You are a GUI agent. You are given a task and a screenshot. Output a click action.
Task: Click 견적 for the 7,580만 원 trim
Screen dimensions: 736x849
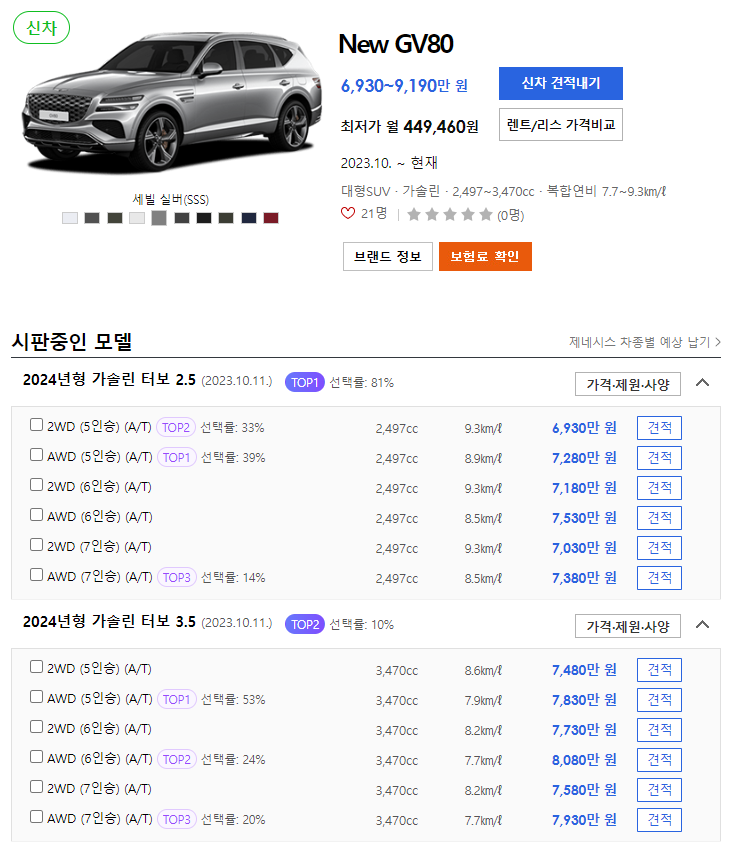coord(659,790)
